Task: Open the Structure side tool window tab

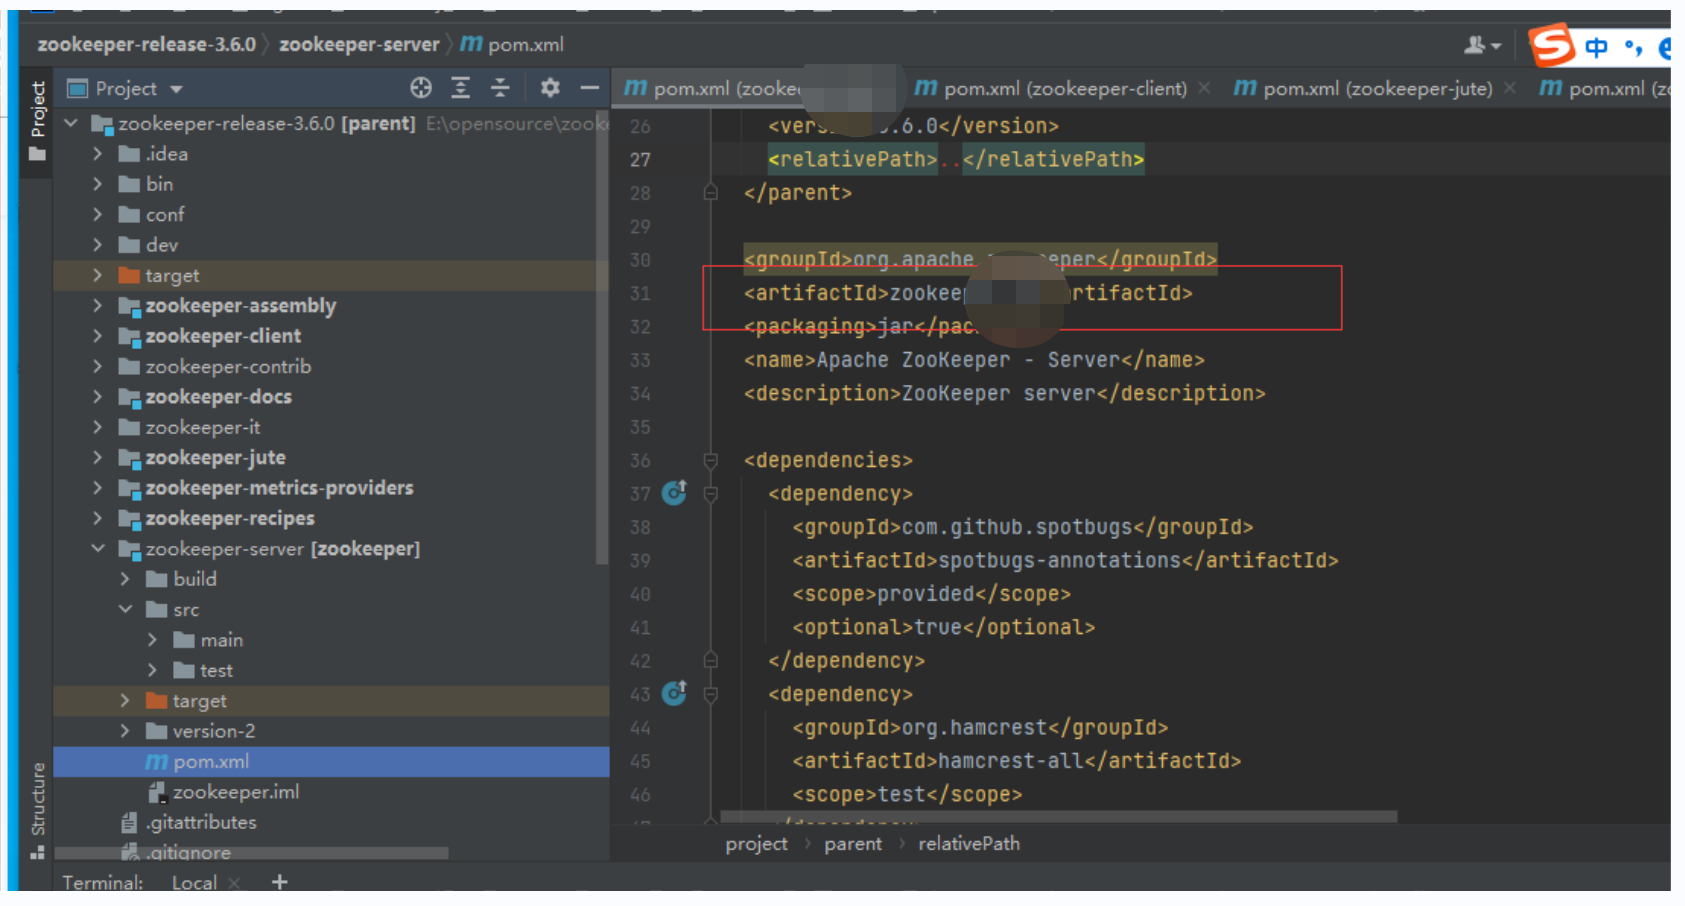Action: 38,810
